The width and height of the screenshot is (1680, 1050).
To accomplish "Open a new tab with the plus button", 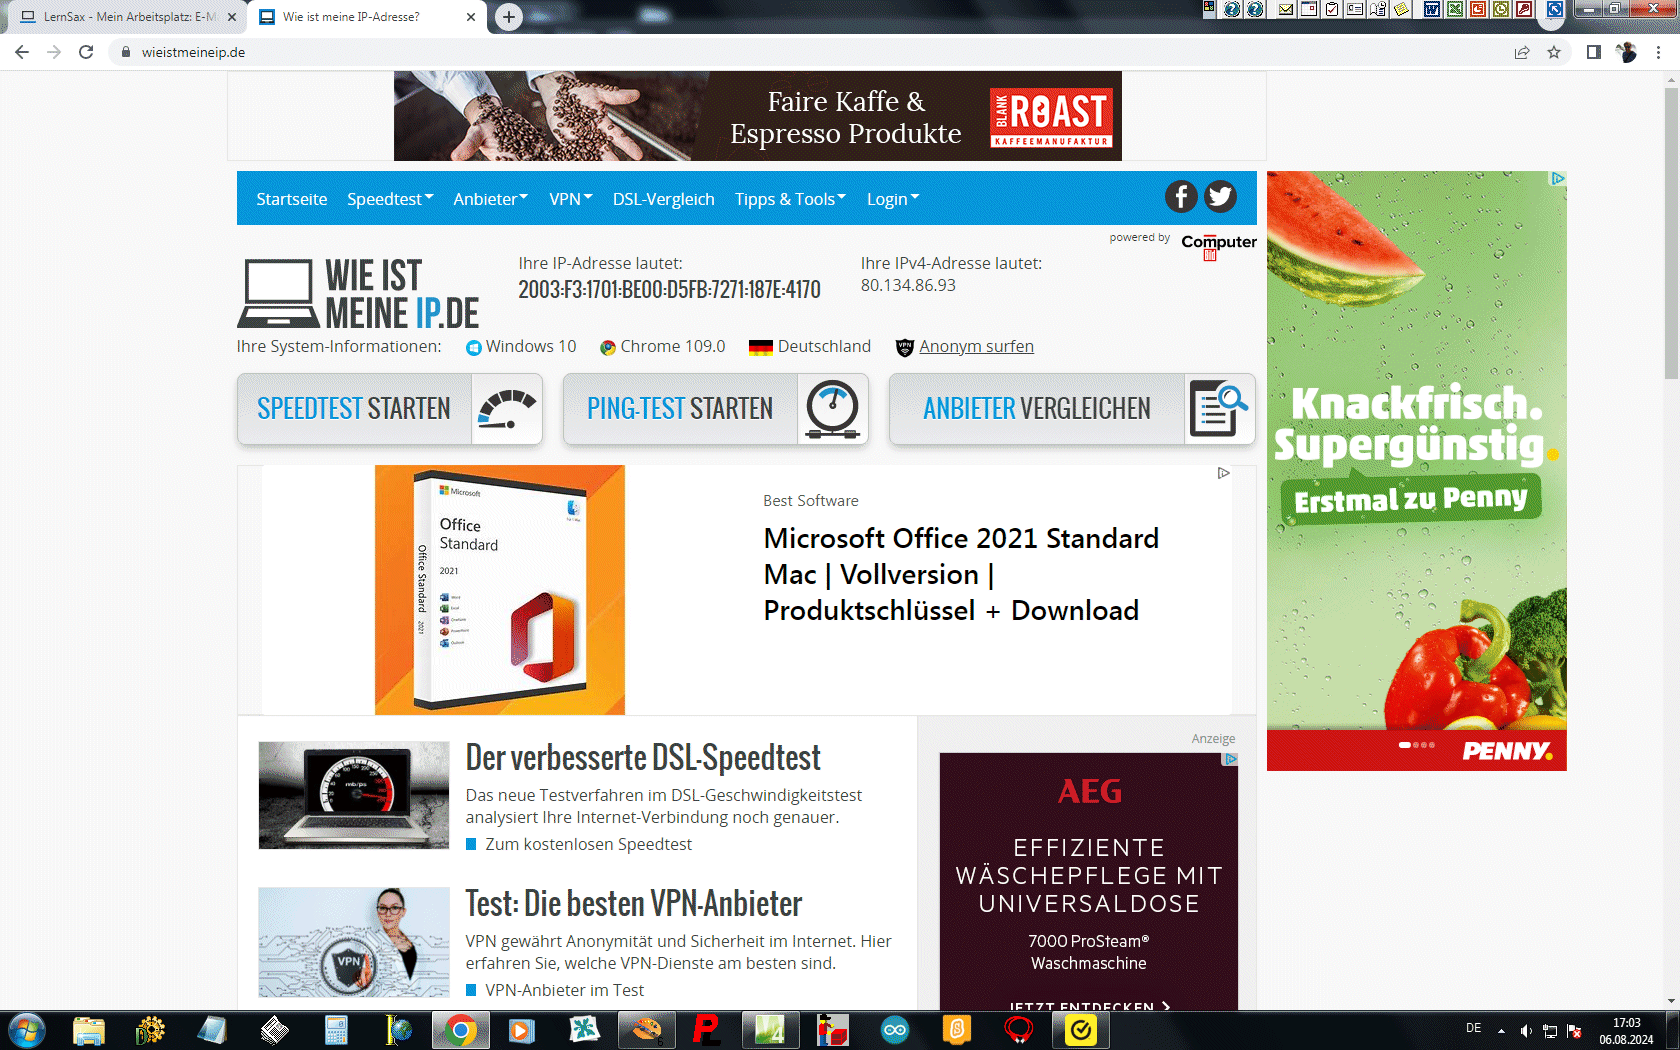I will (x=509, y=17).
